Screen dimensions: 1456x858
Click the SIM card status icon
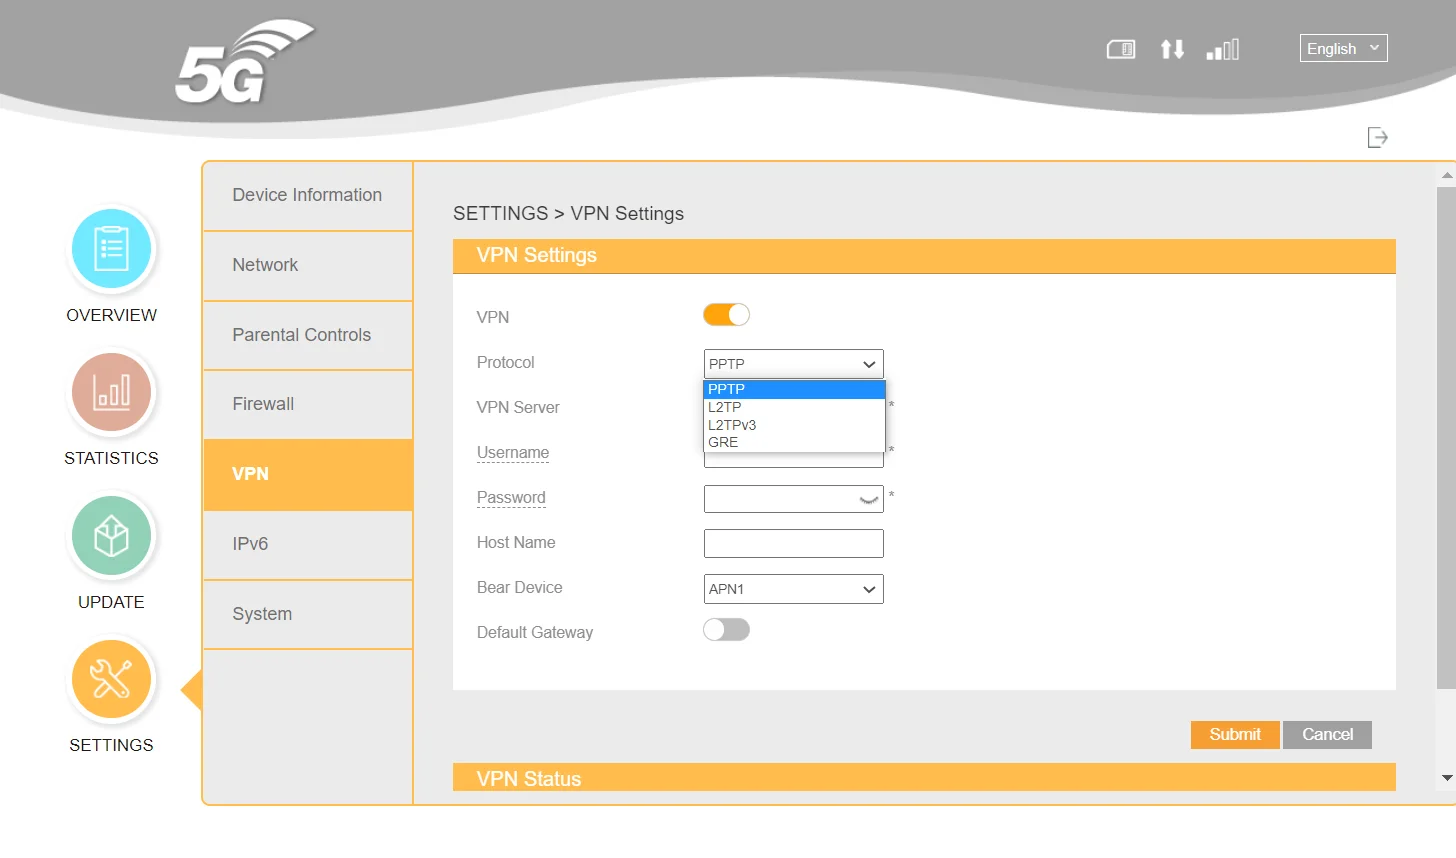(1120, 49)
